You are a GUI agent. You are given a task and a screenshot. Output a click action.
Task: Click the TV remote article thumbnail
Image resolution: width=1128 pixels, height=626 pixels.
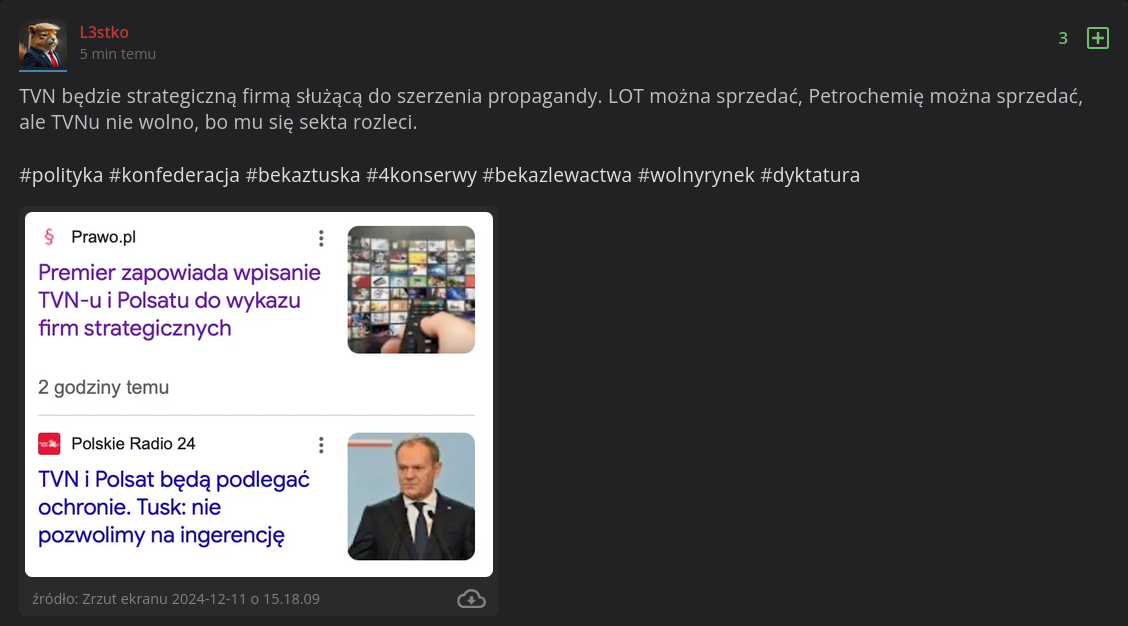[x=411, y=290]
